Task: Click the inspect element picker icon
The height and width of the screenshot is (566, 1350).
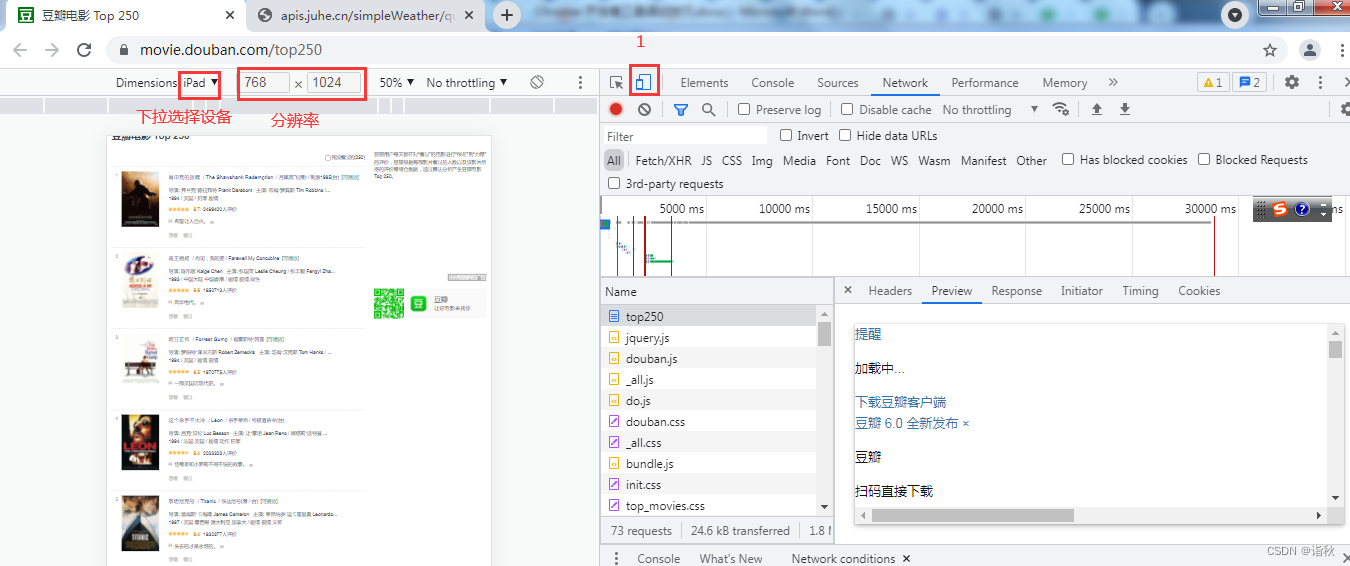Action: point(617,83)
